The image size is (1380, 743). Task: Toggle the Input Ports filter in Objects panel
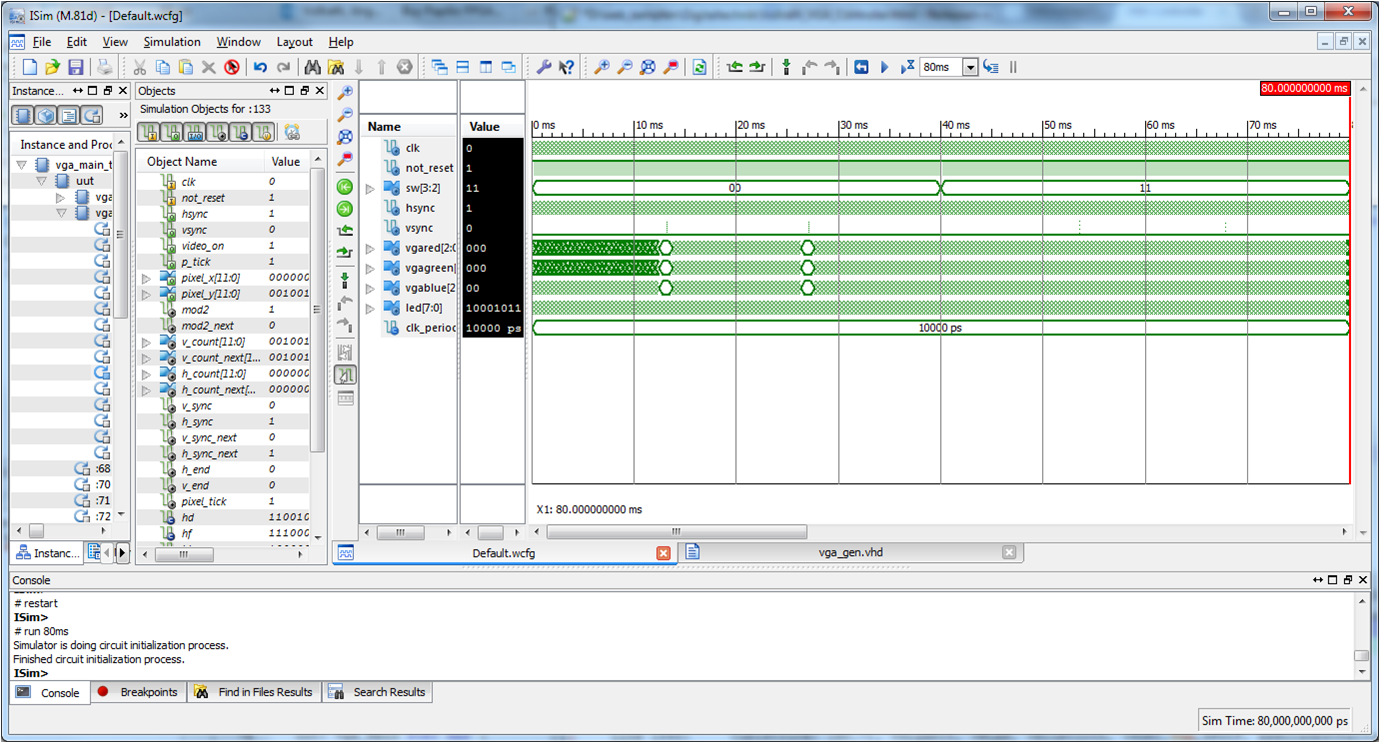(148, 132)
